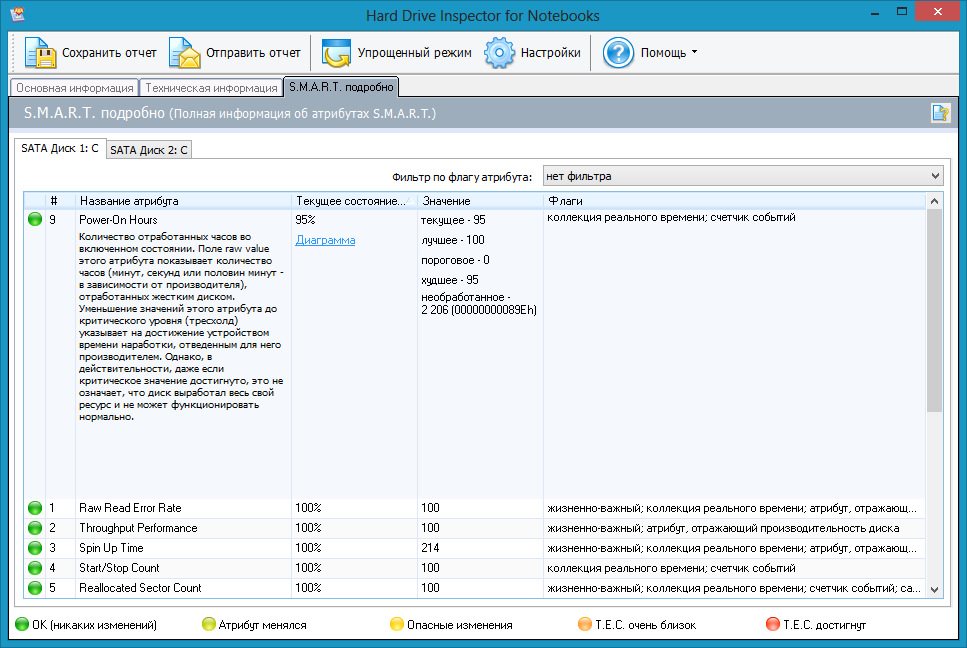Open the Диаграмма link for Power-On Hours

(325, 240)
